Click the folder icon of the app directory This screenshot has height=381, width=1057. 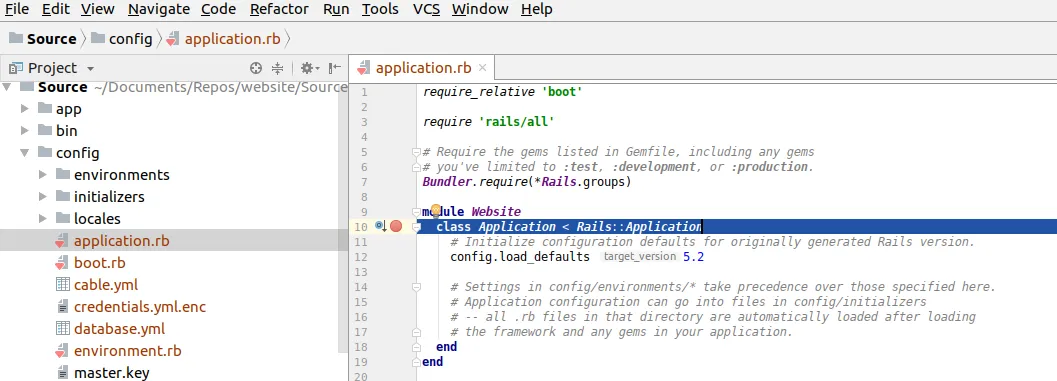[44, 109]
